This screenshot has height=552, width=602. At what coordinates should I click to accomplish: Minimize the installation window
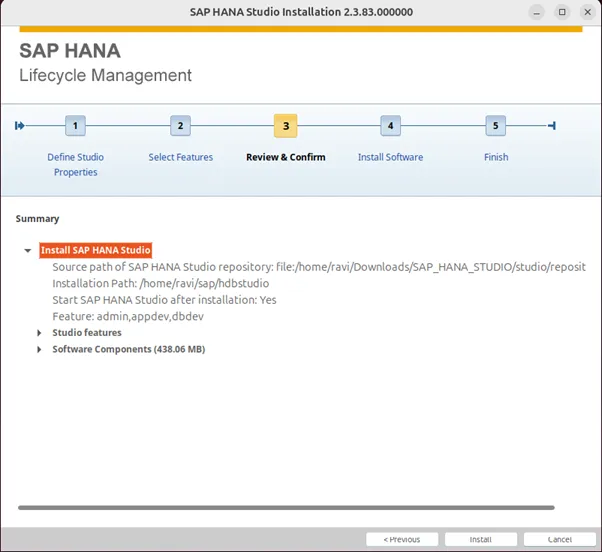537,12
